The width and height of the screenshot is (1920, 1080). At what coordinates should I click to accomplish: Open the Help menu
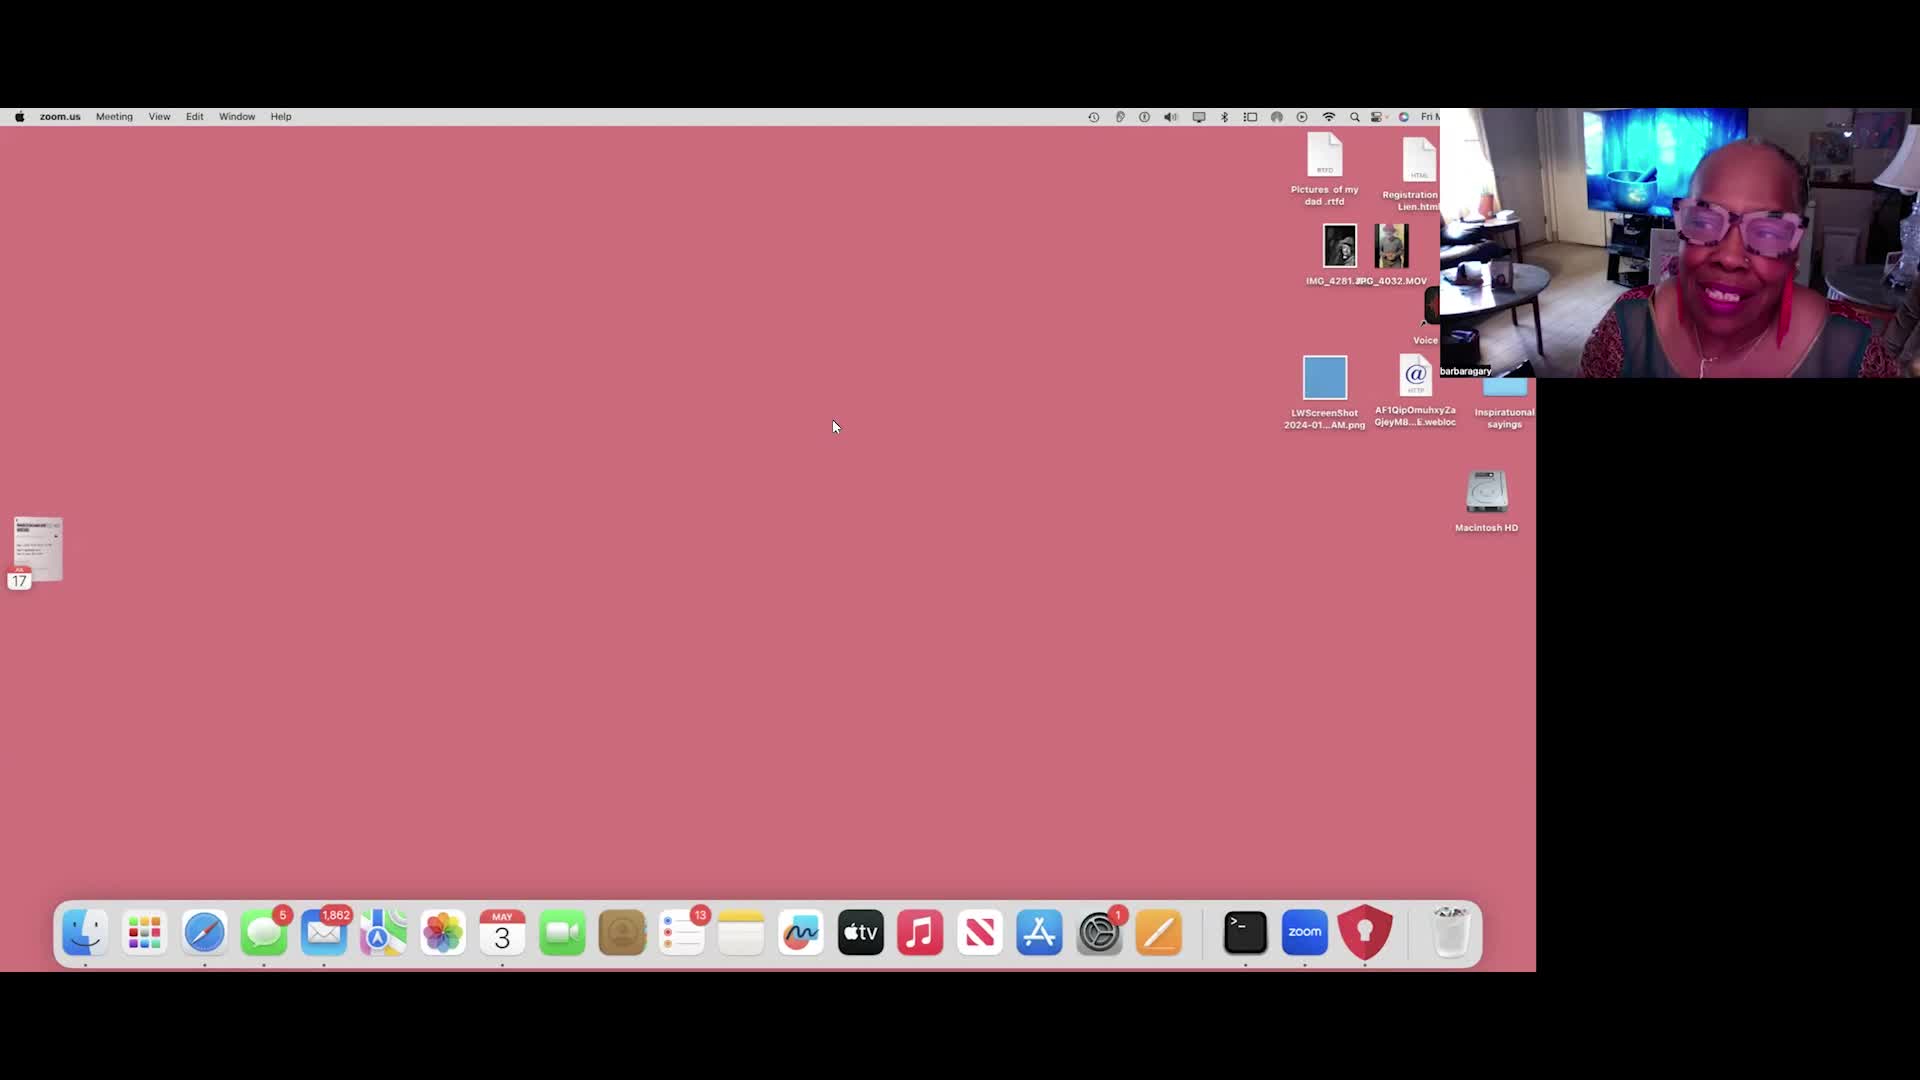point(281,117)
